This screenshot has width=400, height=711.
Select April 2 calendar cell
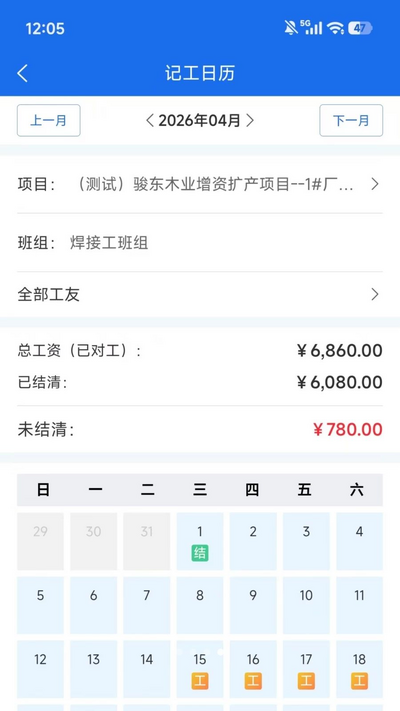pos(253,541)
